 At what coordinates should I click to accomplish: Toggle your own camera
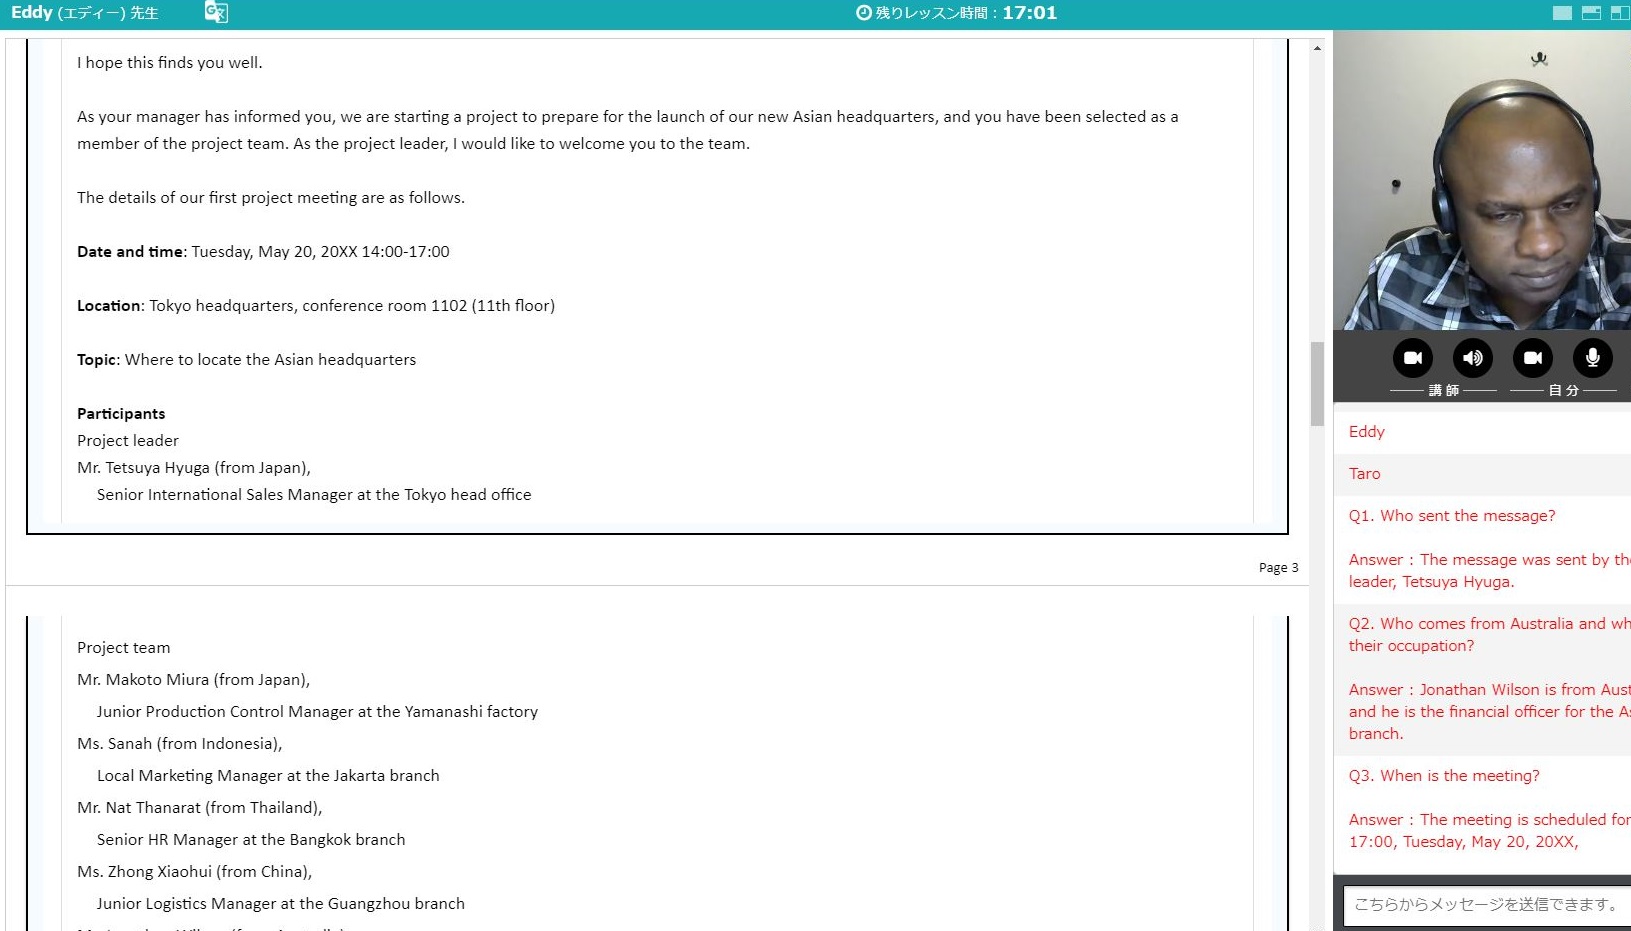coord(1532,358)
